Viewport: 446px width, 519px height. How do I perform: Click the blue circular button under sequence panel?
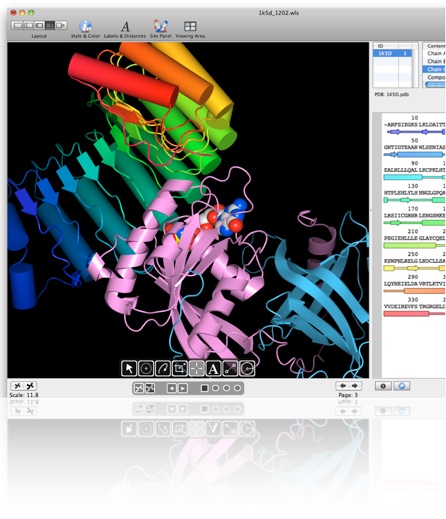(x=402, y=386)
